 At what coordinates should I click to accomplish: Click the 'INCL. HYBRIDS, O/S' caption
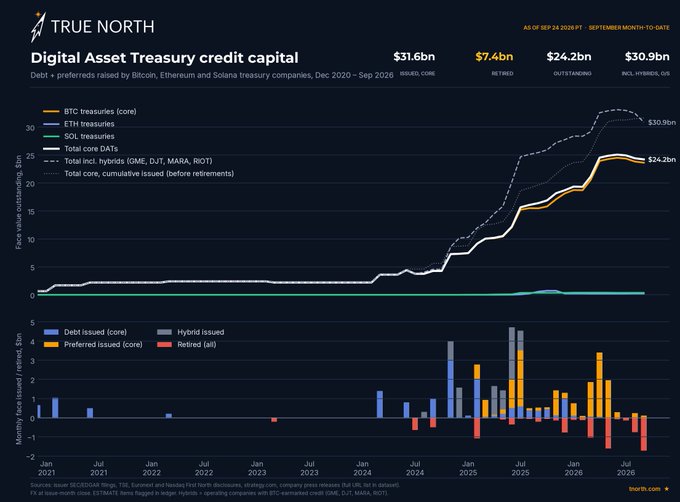click(x=645, y=73)
